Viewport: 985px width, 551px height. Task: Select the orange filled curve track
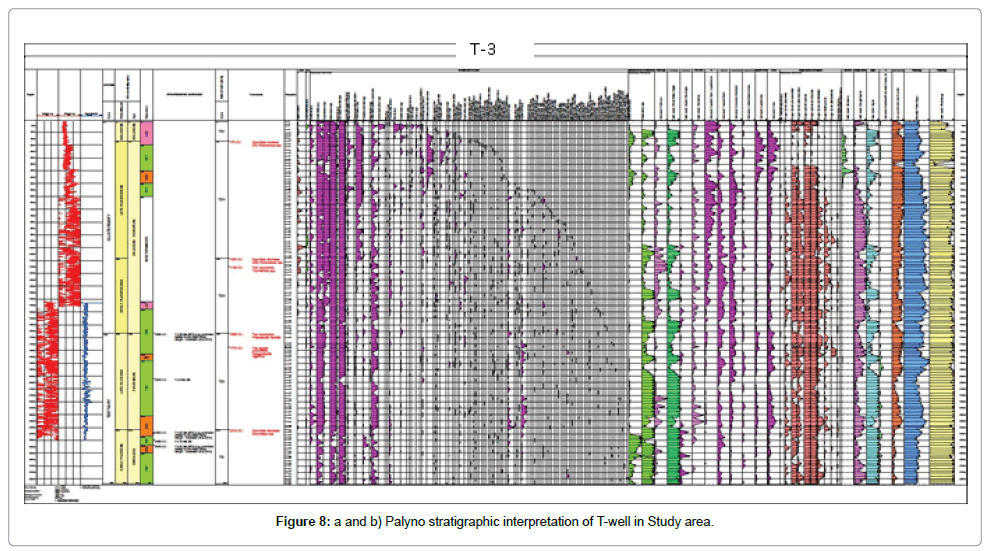(x=897, y=300)
